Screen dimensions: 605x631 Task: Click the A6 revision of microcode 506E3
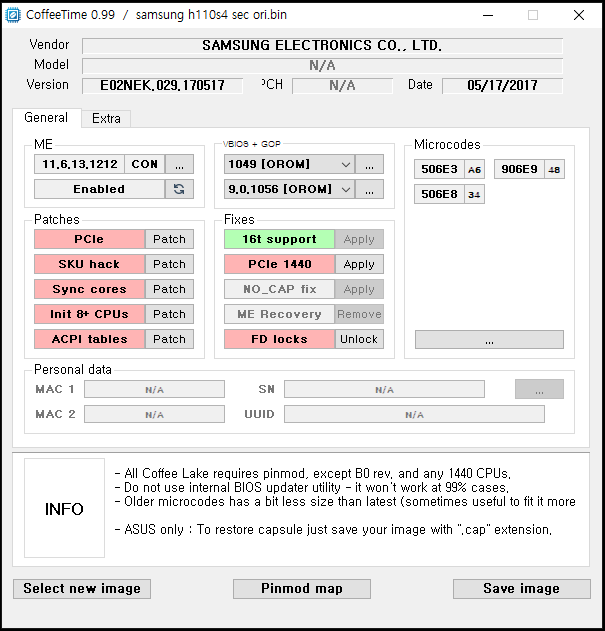pos(475,169)
